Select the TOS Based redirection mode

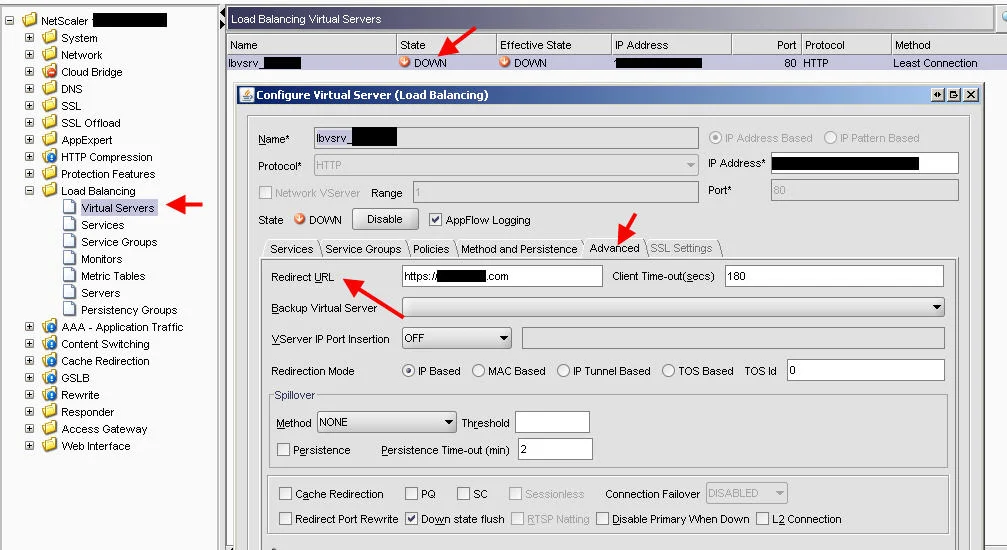click(668, 371)
